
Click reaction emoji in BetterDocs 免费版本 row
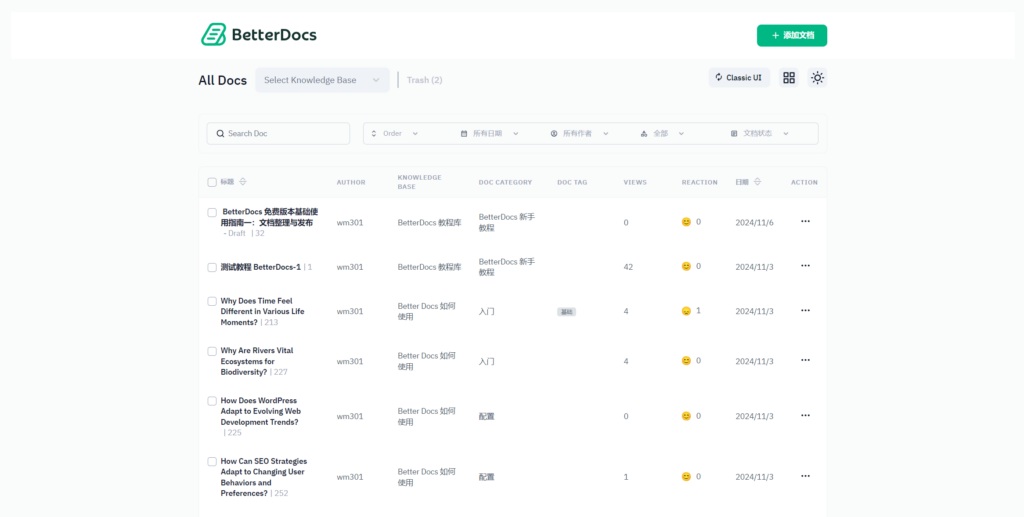pyautogui.click(x=686, y=222)
